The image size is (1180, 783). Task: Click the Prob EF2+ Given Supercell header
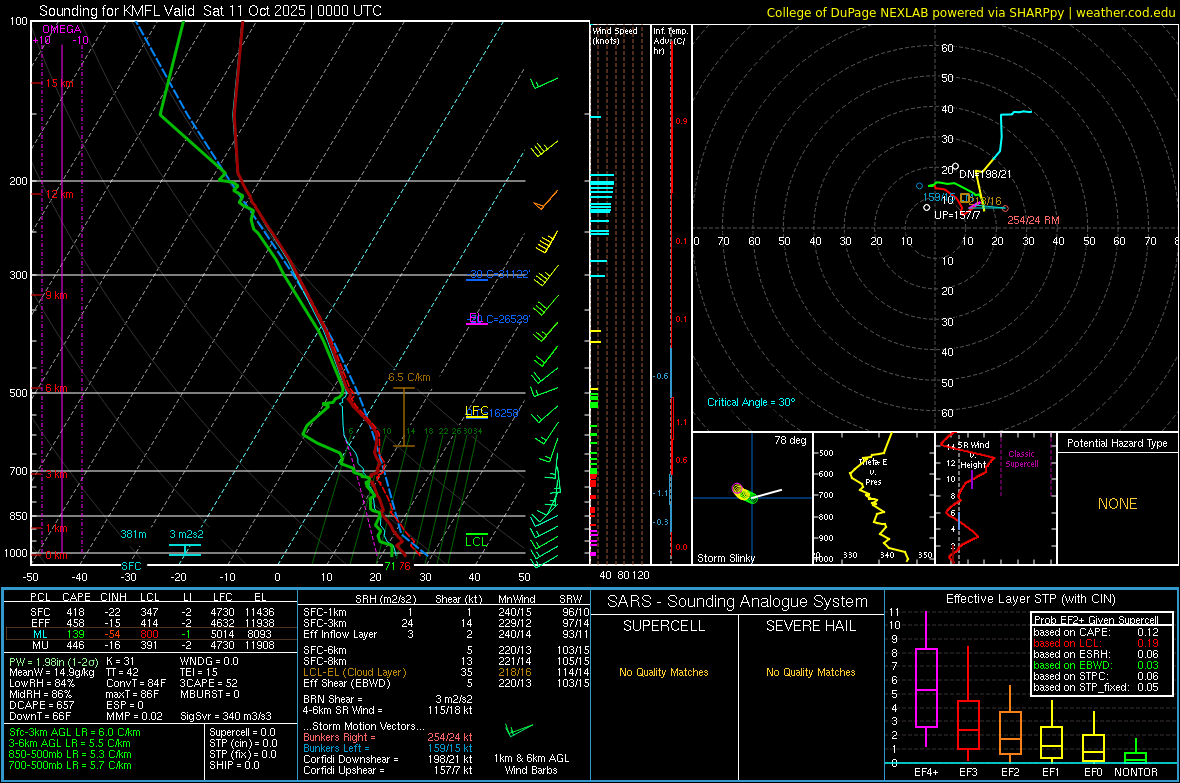(x=1096, y=620)
